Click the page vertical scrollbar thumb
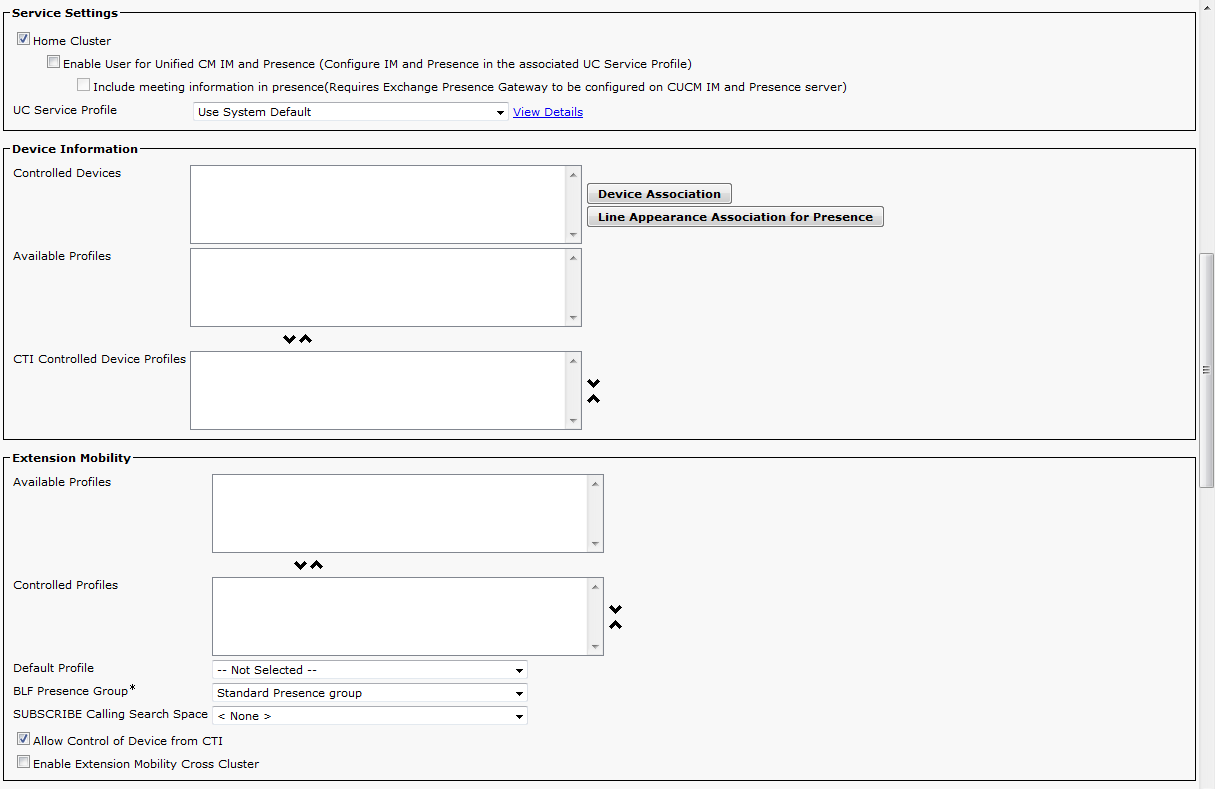 coord(1206,370)
